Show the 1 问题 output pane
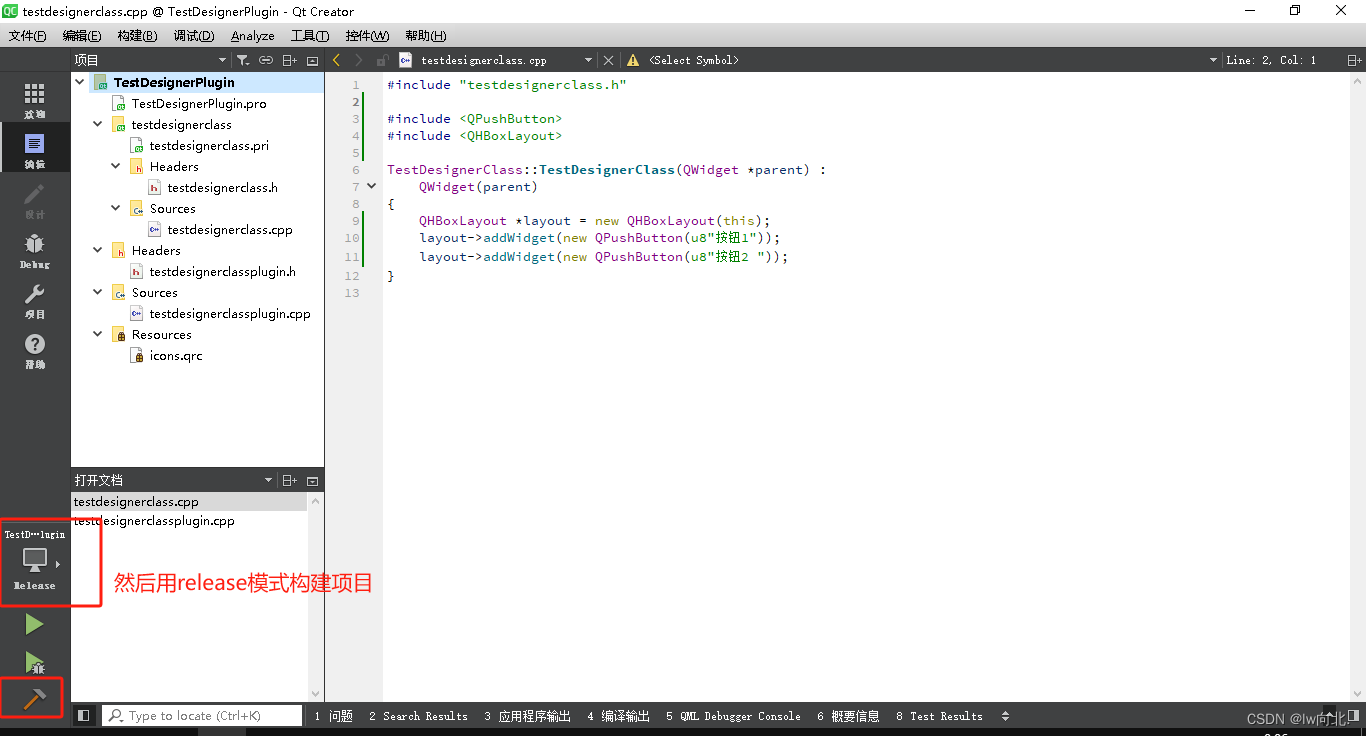 click(334, 716)
